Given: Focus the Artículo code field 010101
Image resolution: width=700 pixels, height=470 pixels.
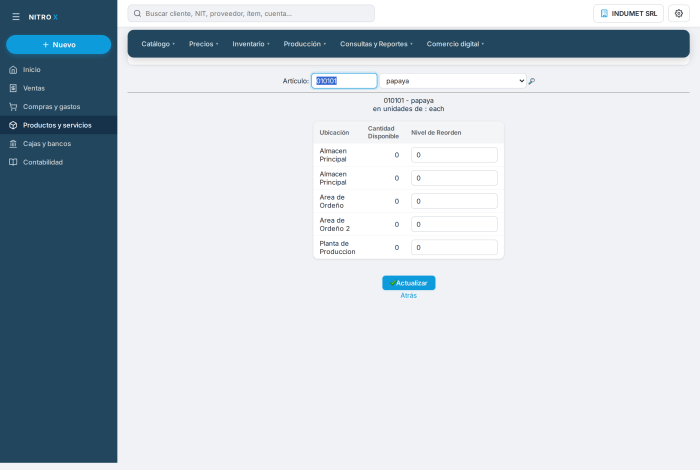Looking at the screenshot, I should point(344,81).
